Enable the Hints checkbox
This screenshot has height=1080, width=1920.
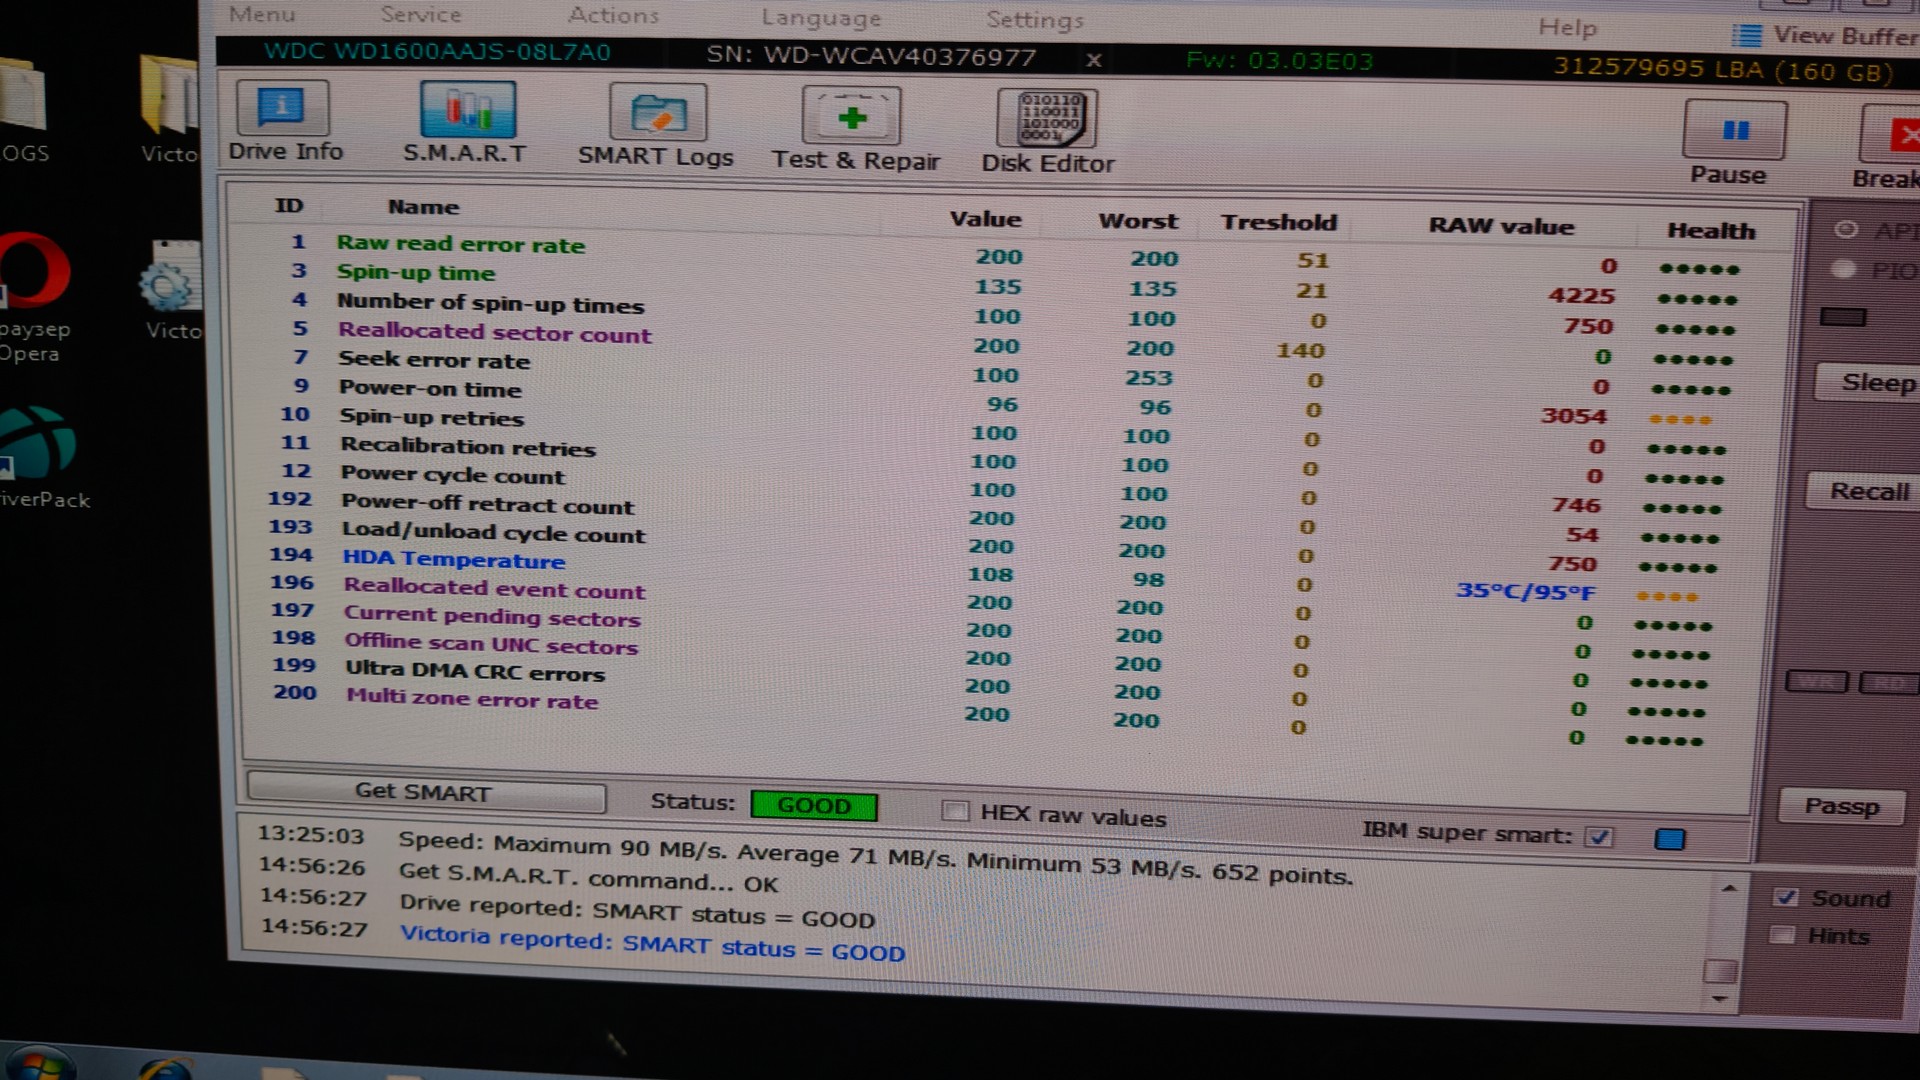pyautogui.click(x=1782, y=935)
